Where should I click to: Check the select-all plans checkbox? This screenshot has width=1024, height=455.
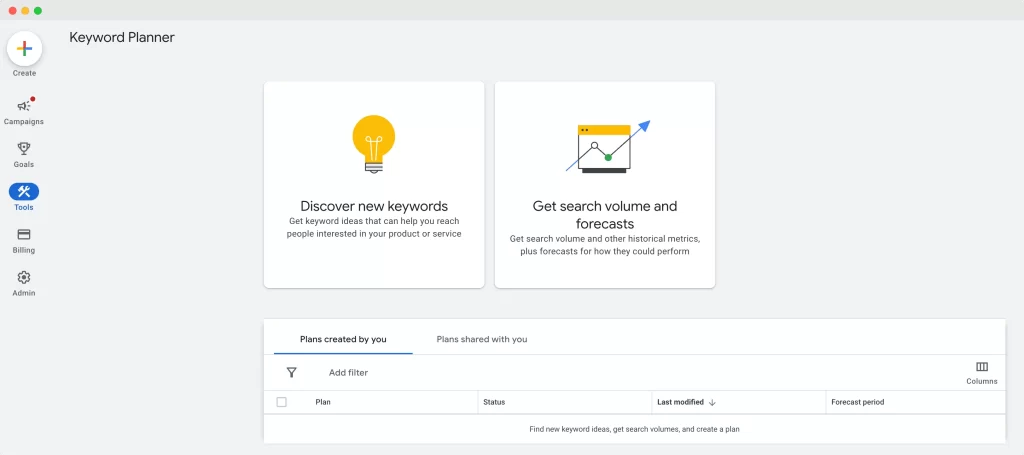281,402
